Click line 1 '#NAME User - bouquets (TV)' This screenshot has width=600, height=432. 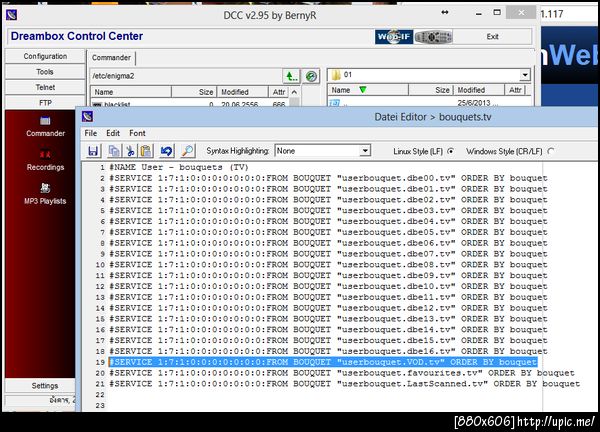click(179, 167)
